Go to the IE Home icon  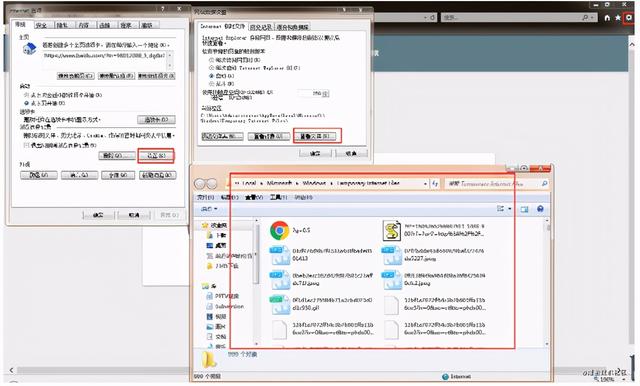[607, 18]
